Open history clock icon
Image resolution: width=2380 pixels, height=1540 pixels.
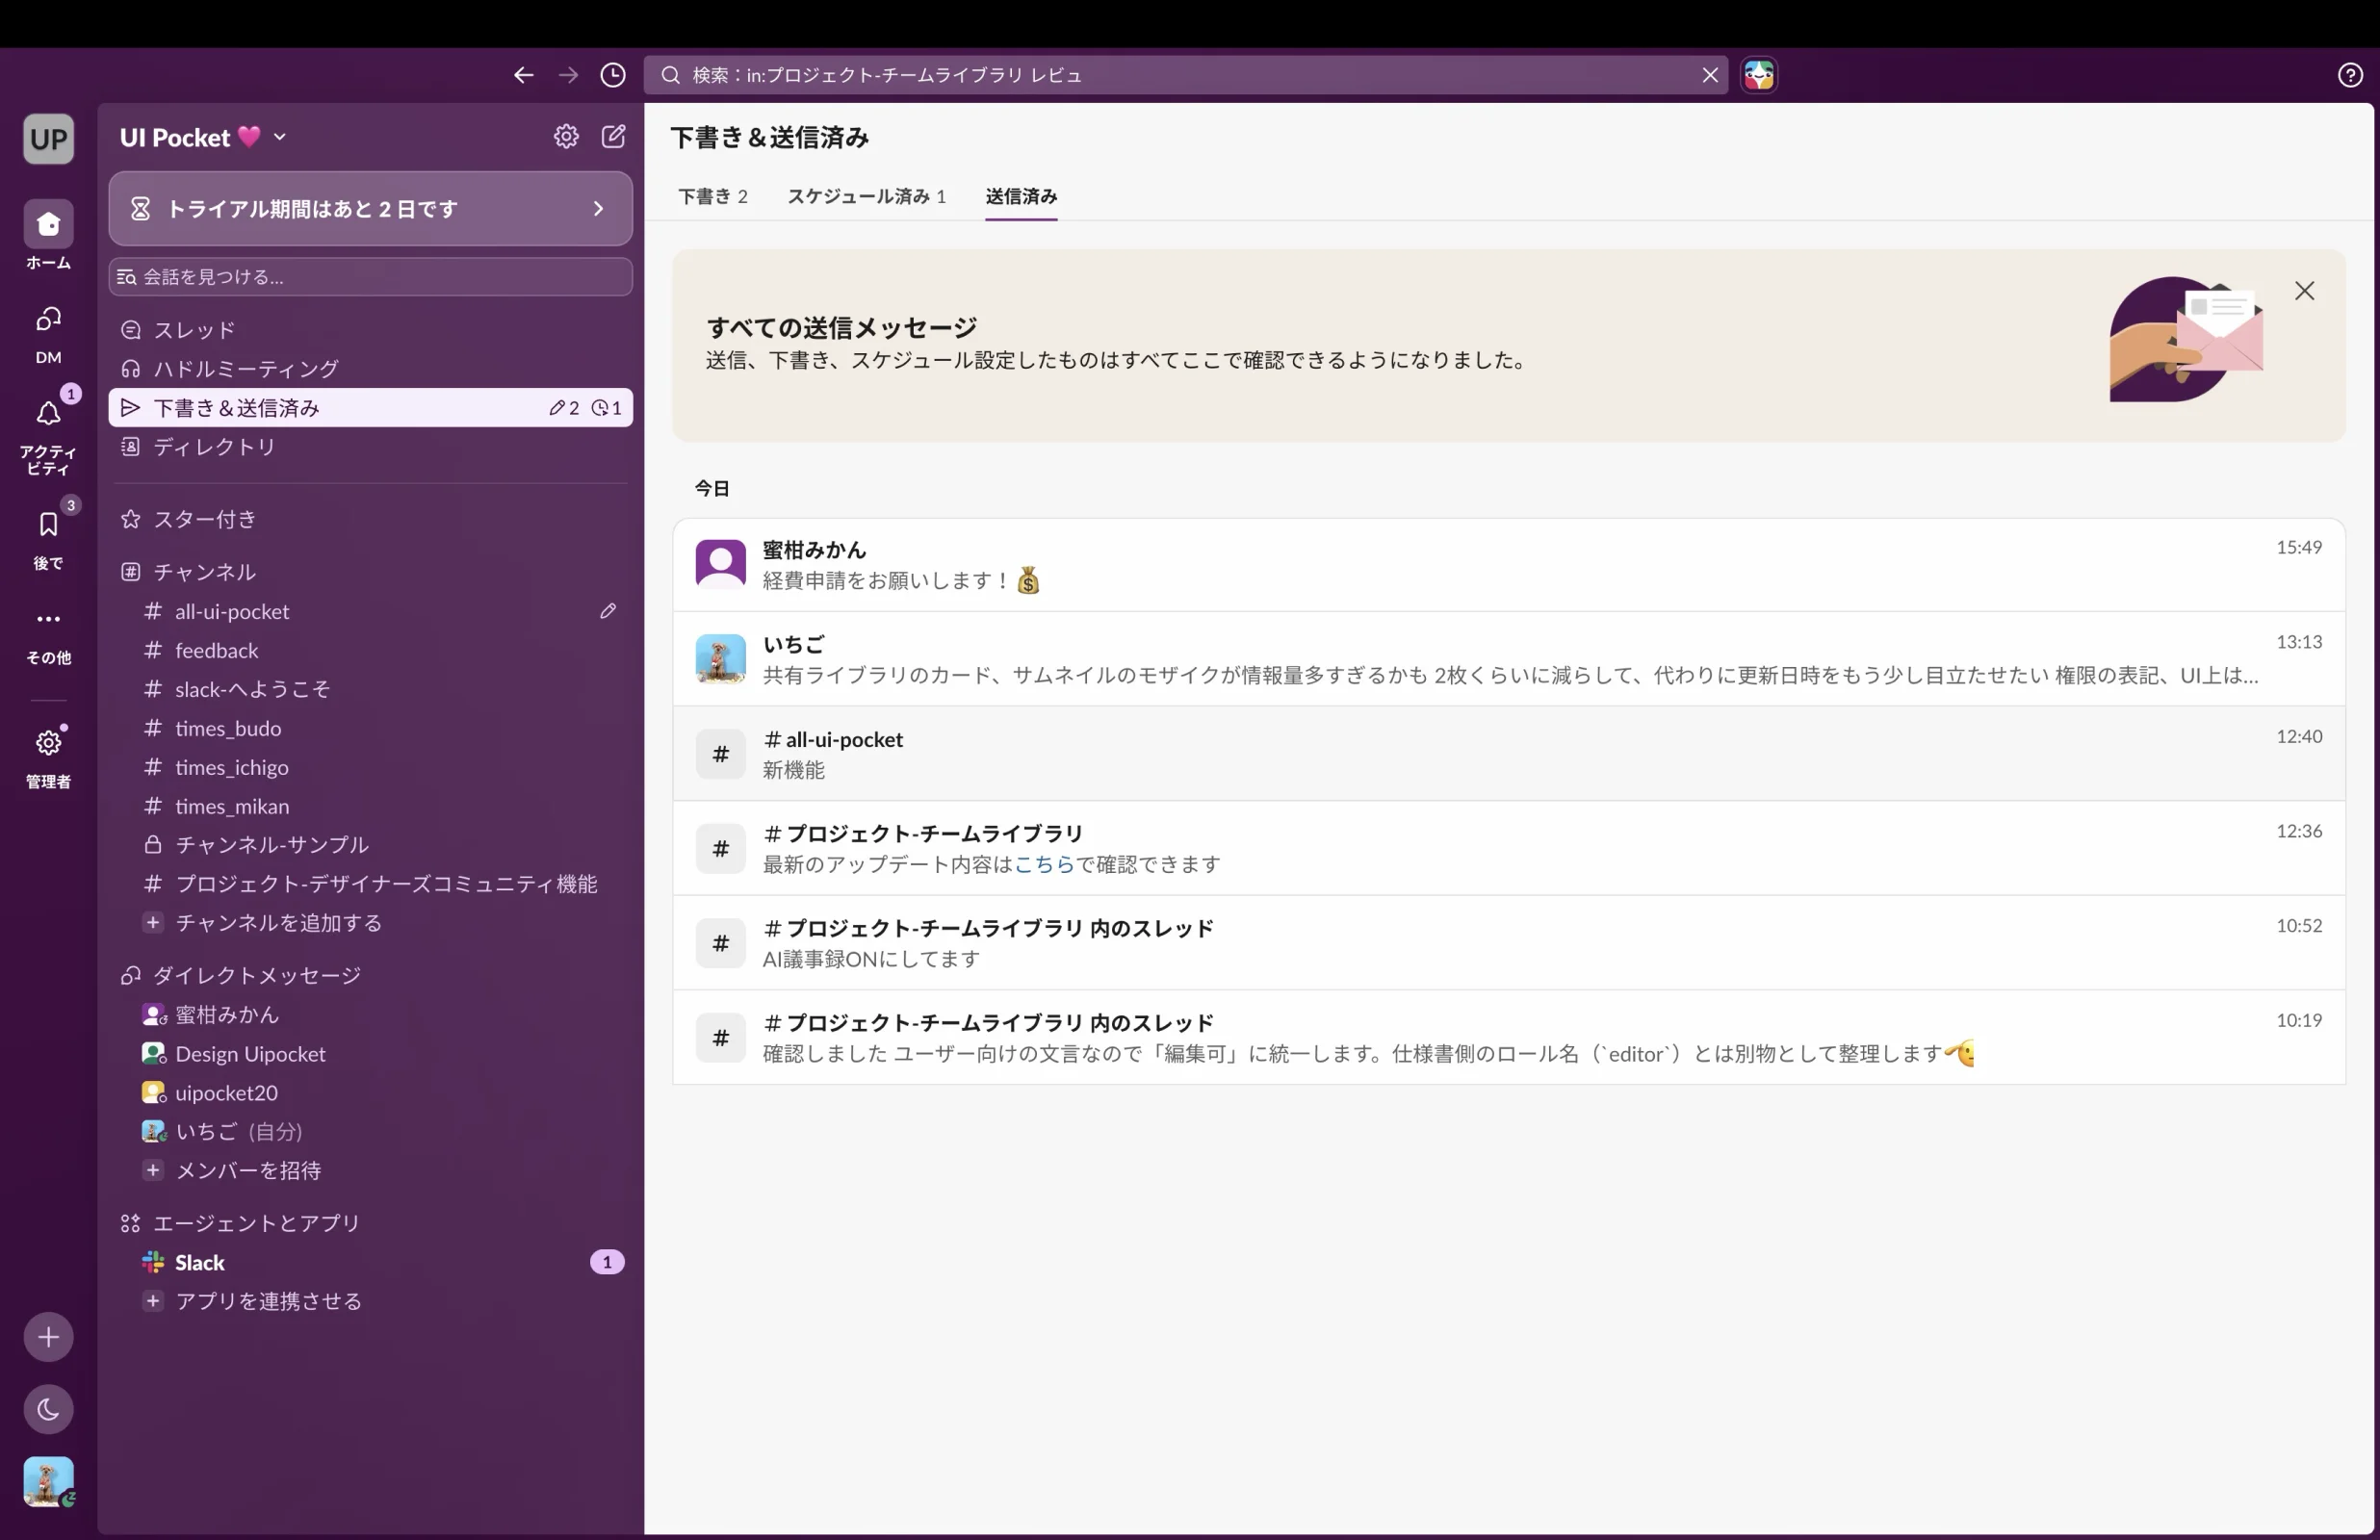613,75
